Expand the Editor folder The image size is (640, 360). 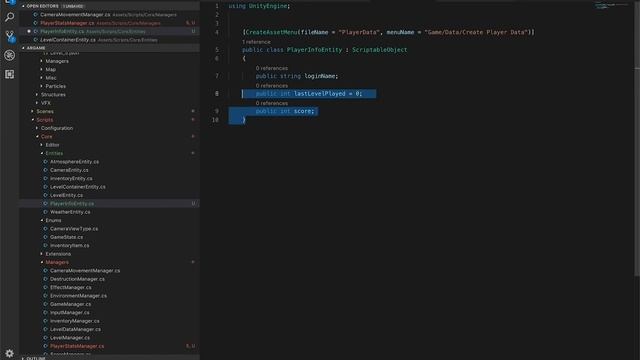(x=42, y=145)
